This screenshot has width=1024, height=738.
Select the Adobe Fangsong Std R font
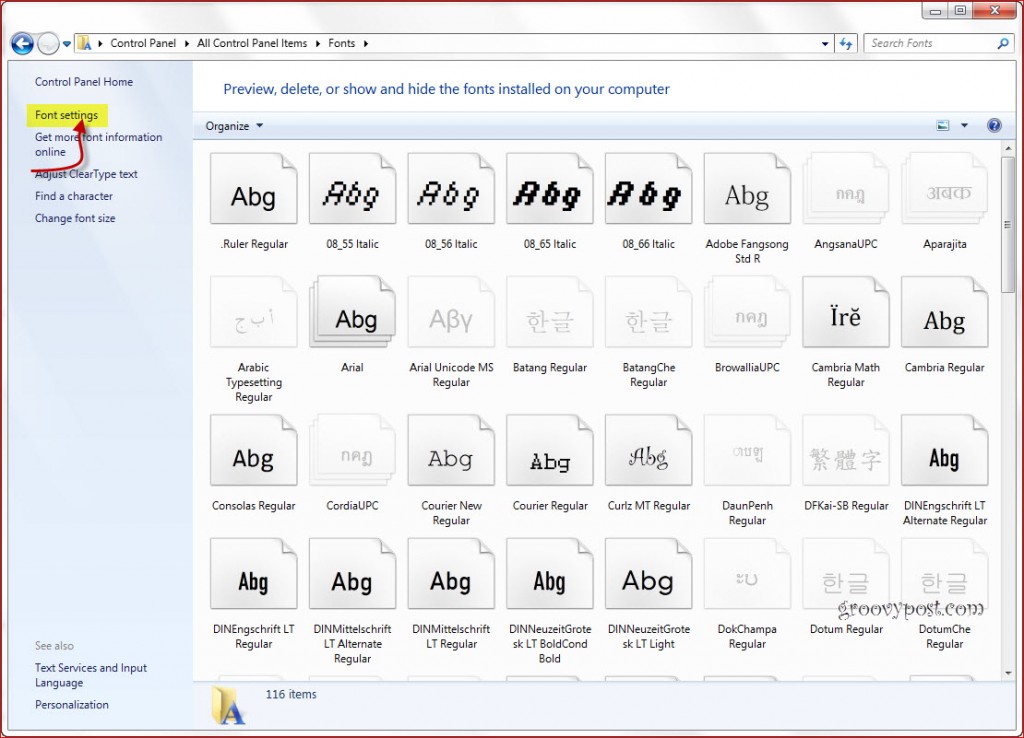click(x=746, y=196)
